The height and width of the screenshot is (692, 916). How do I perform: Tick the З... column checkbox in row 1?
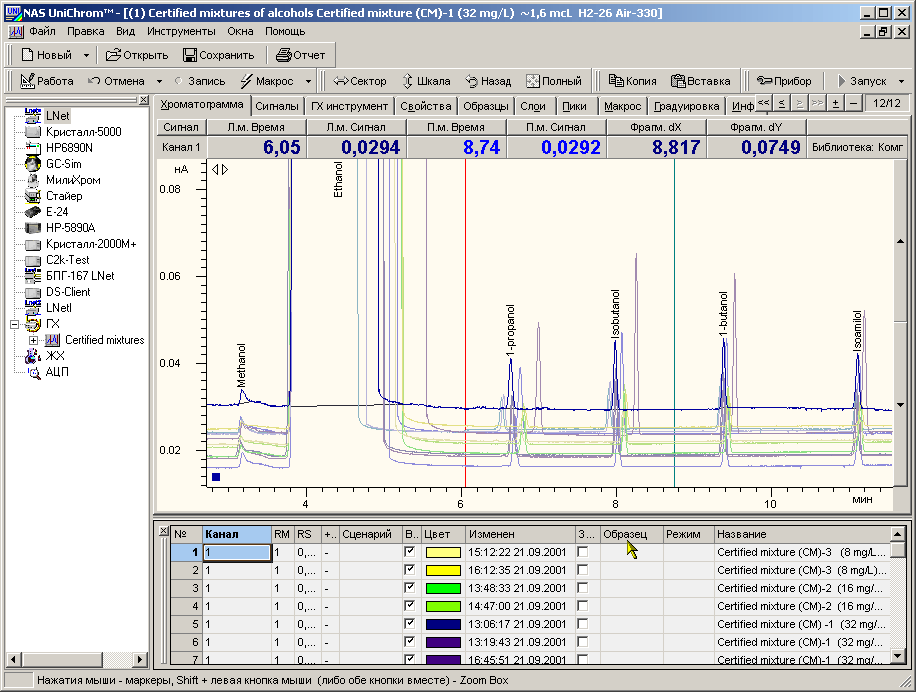[582, 552]
